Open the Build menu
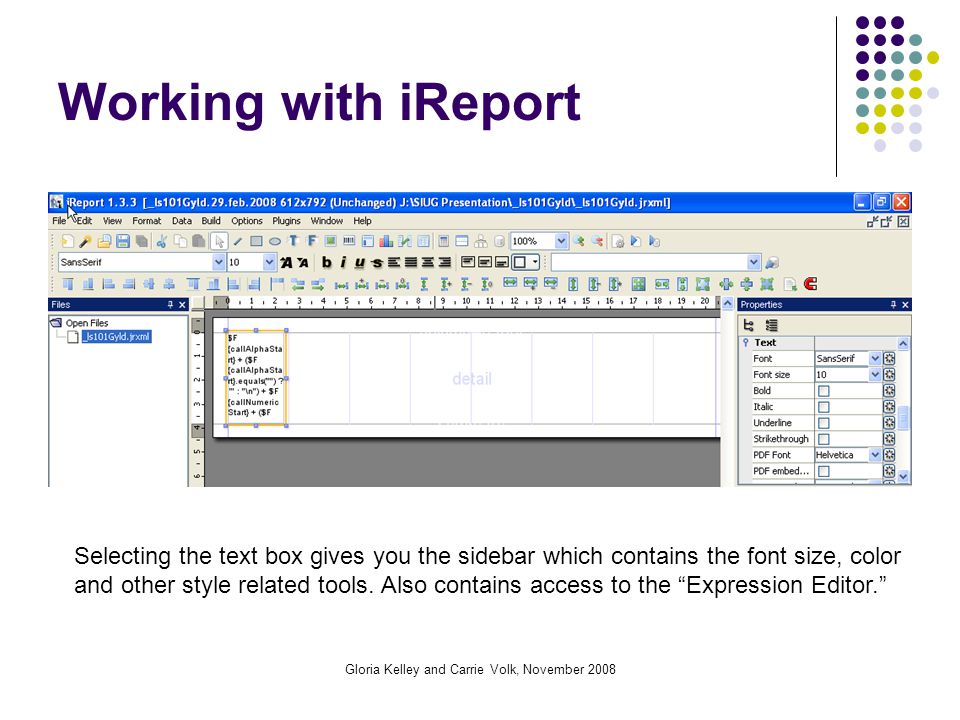960x720 pixels. pos(211,221)
